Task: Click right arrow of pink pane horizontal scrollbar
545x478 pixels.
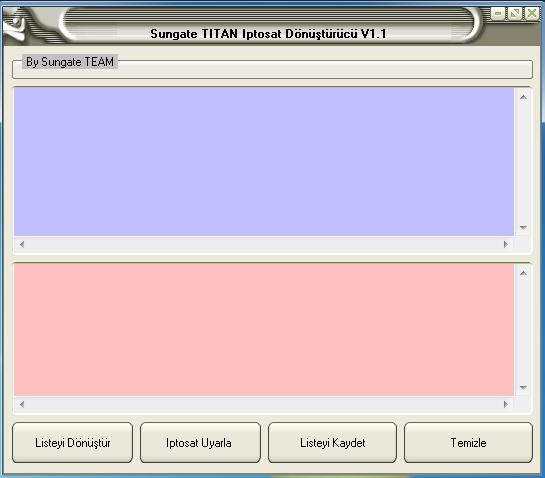Action: 506,404
